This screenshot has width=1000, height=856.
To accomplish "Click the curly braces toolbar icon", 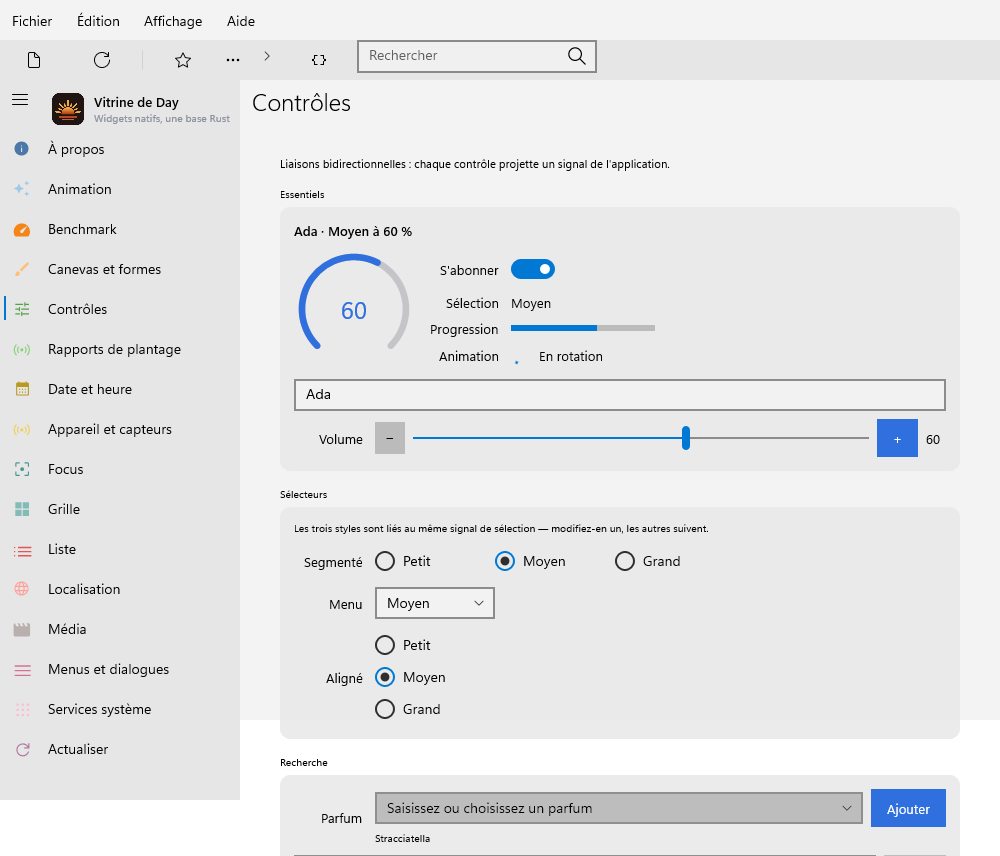I will click(319, 60).
